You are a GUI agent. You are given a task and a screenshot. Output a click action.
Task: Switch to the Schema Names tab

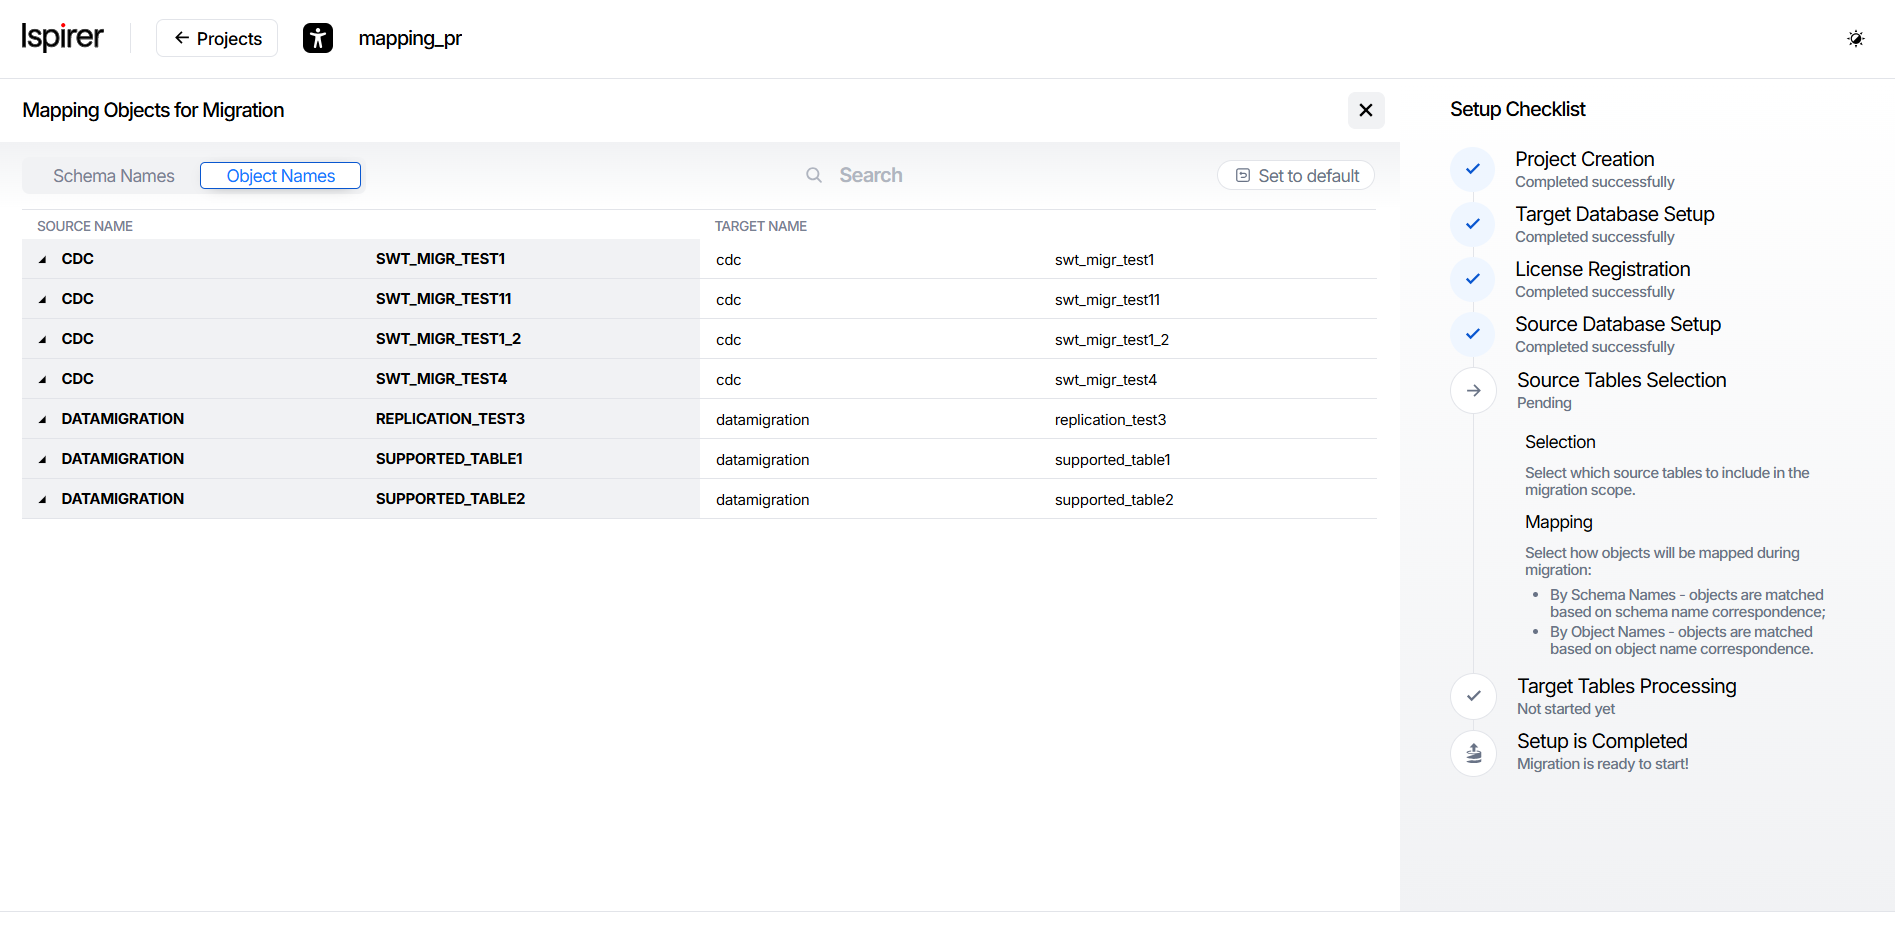[x=113, y=176]
